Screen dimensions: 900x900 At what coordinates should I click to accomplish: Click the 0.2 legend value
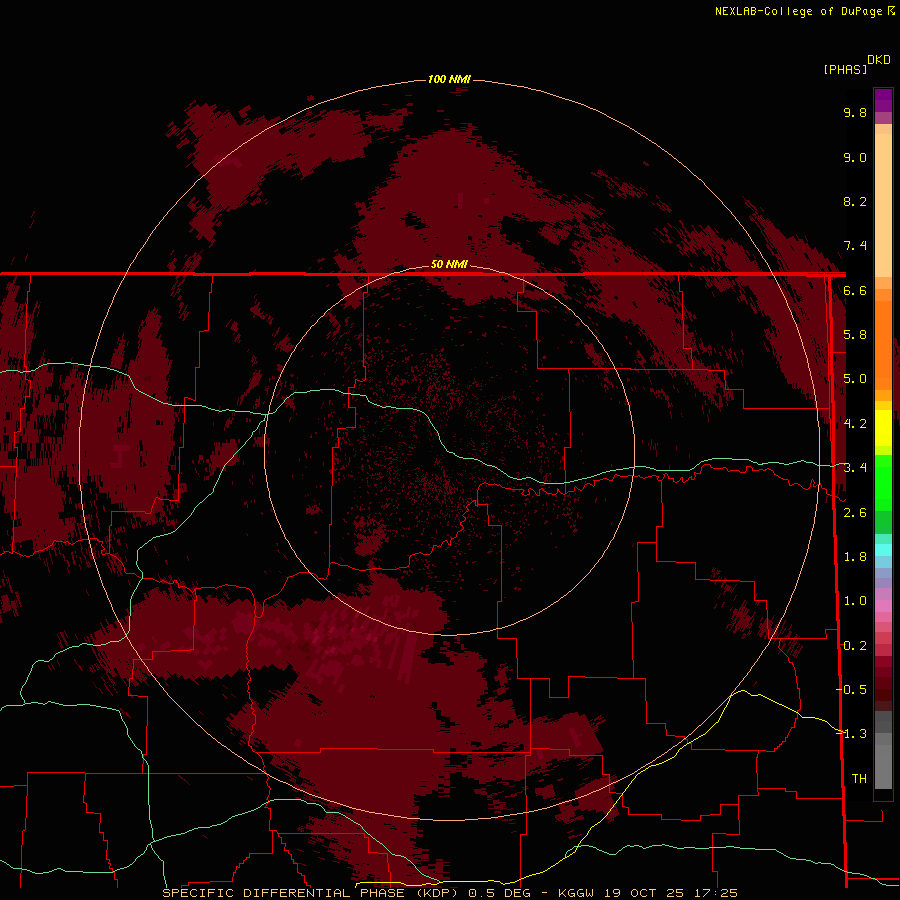pos(855,646)
